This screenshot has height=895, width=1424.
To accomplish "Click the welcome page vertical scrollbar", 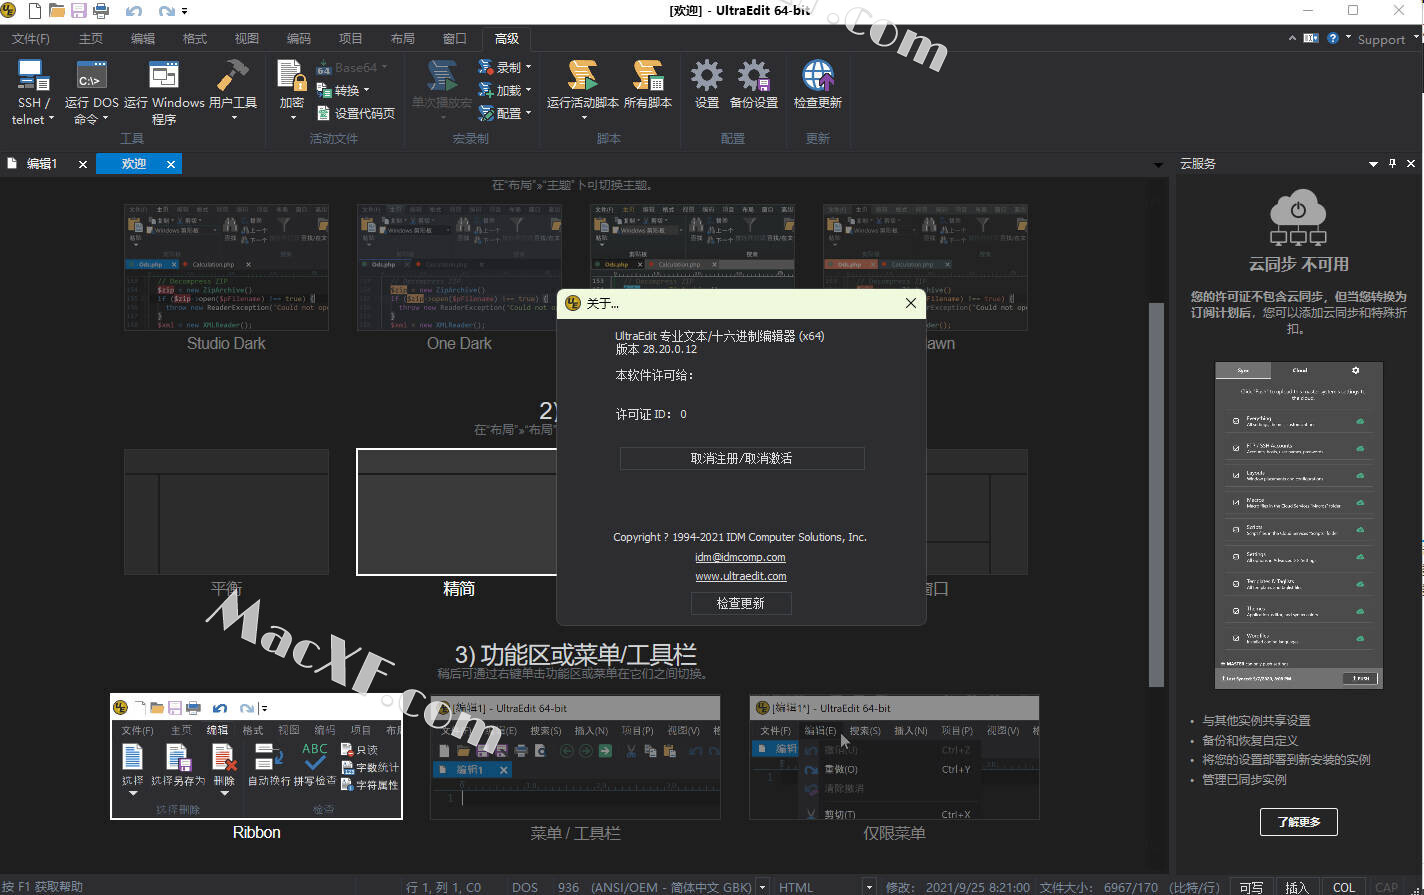I will click(1157, 494).
